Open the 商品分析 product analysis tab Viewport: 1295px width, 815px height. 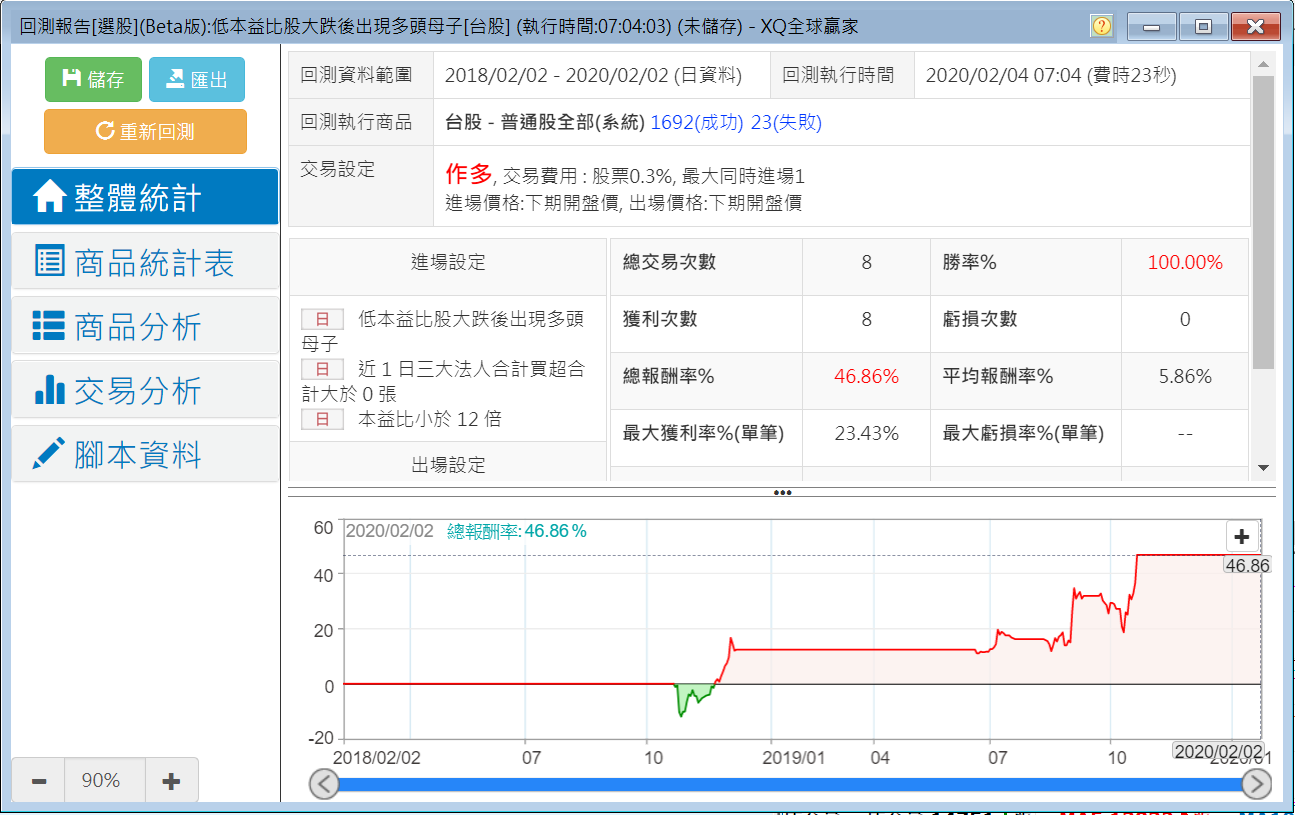click(145, 326)
